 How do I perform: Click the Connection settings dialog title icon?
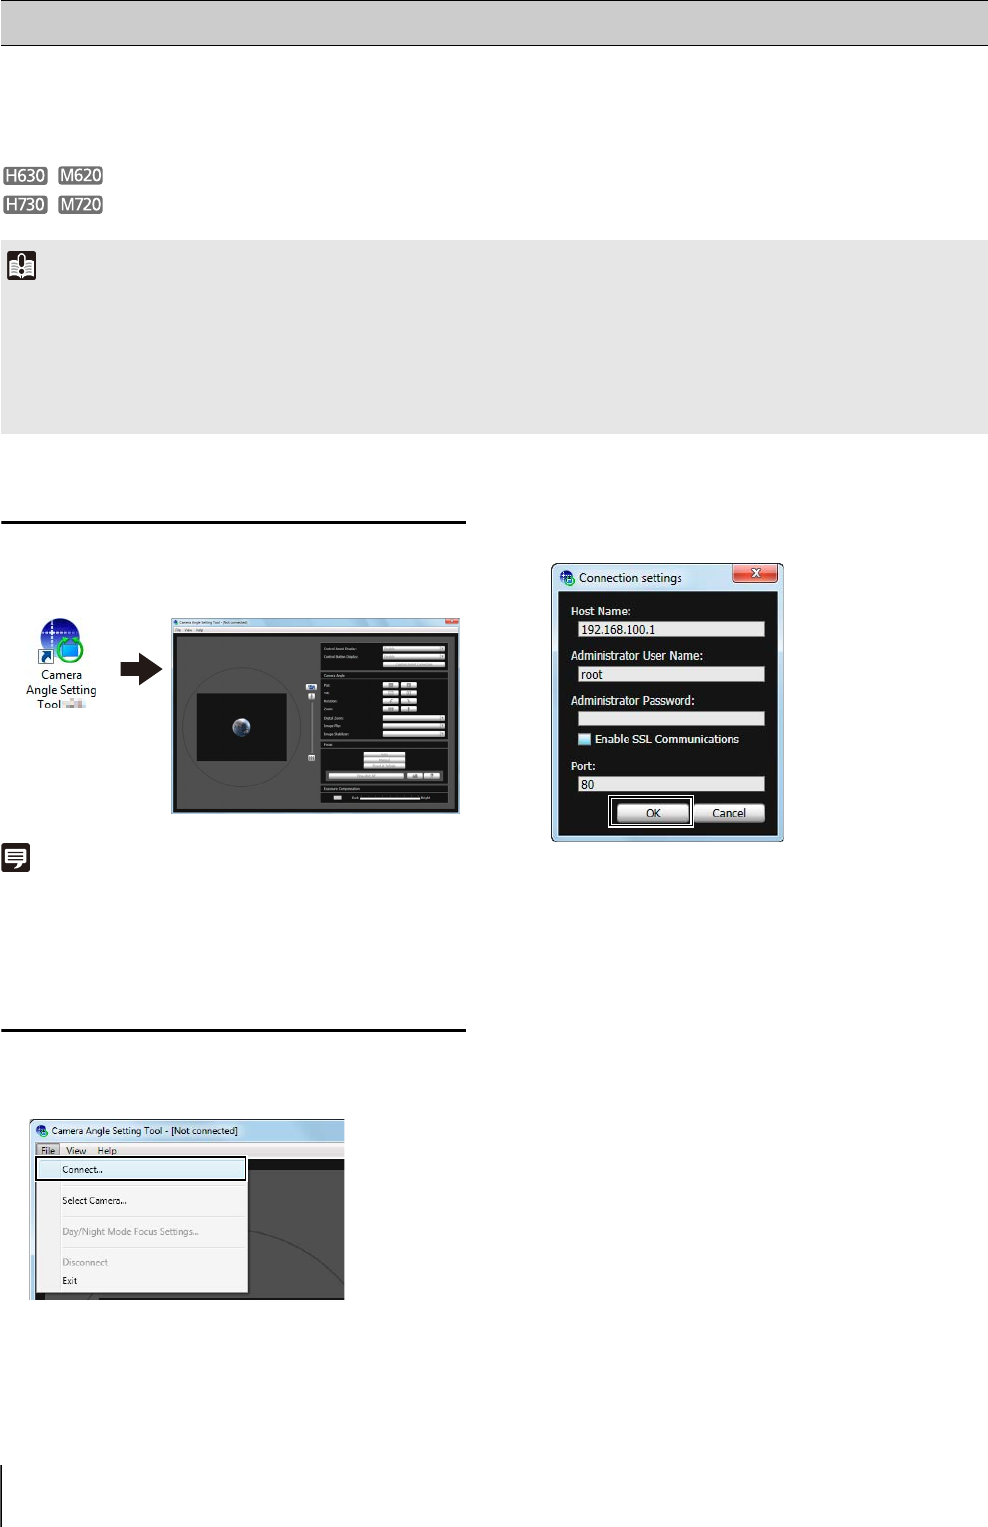[x=567, y=578]
